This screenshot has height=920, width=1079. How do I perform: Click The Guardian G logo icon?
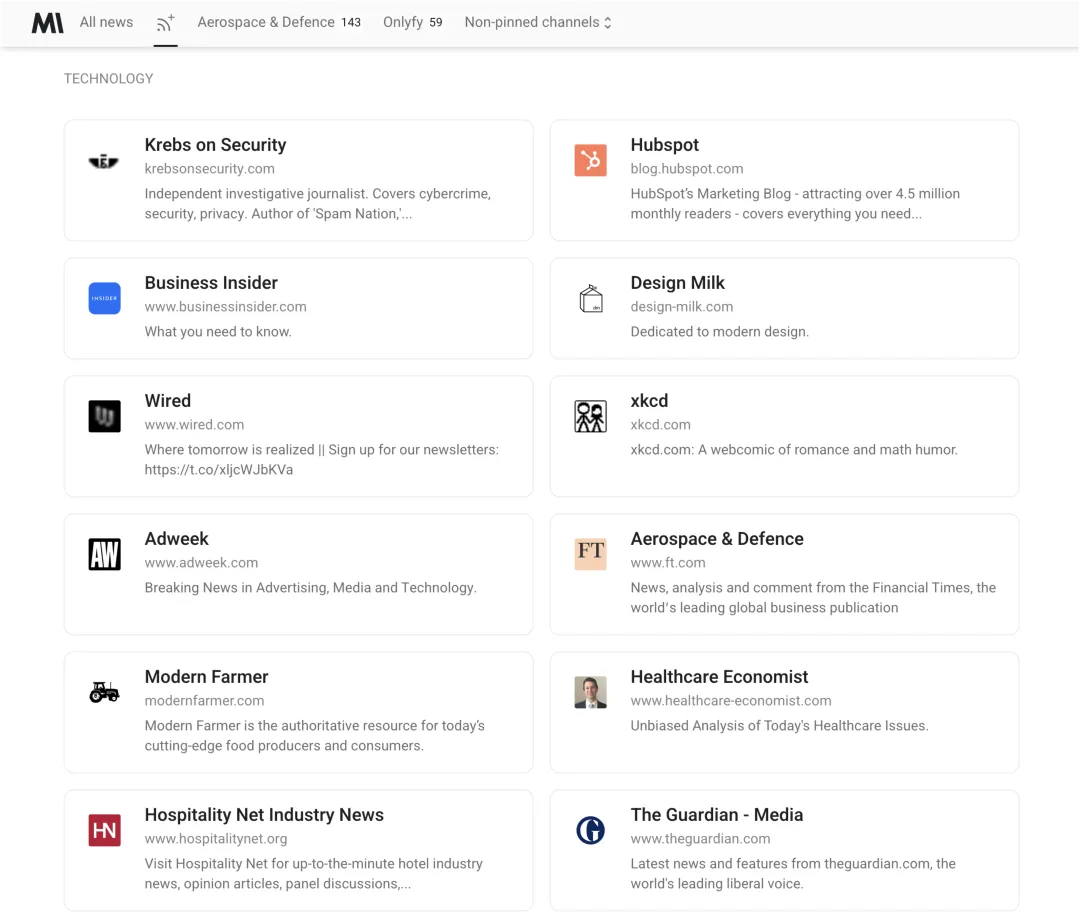[590, 831]
